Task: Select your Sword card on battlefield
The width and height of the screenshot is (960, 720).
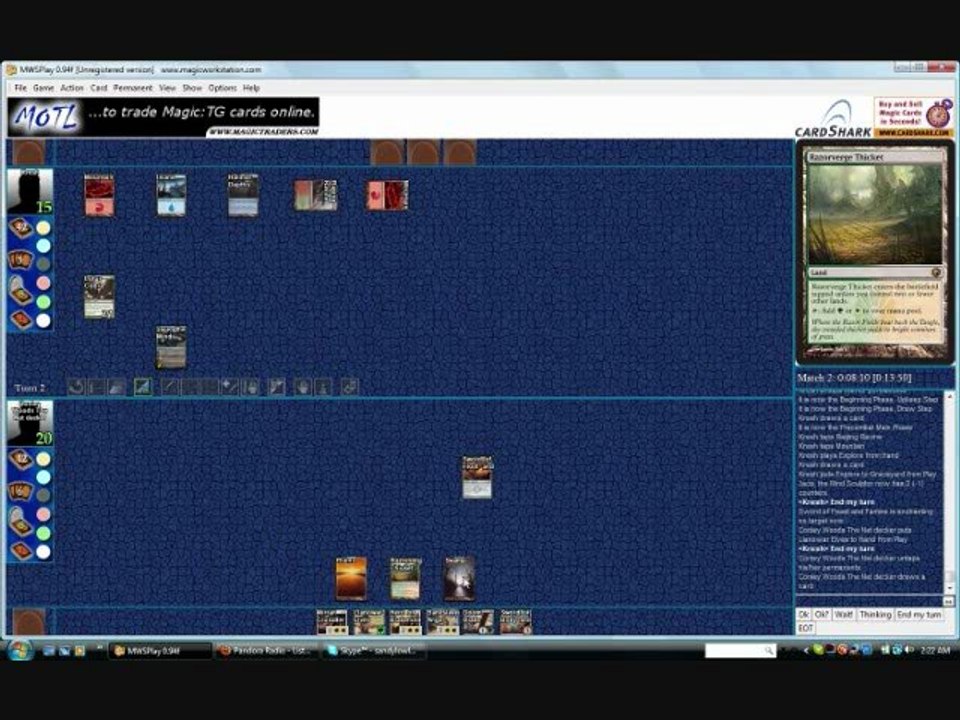Action: [x=477, y=477]
